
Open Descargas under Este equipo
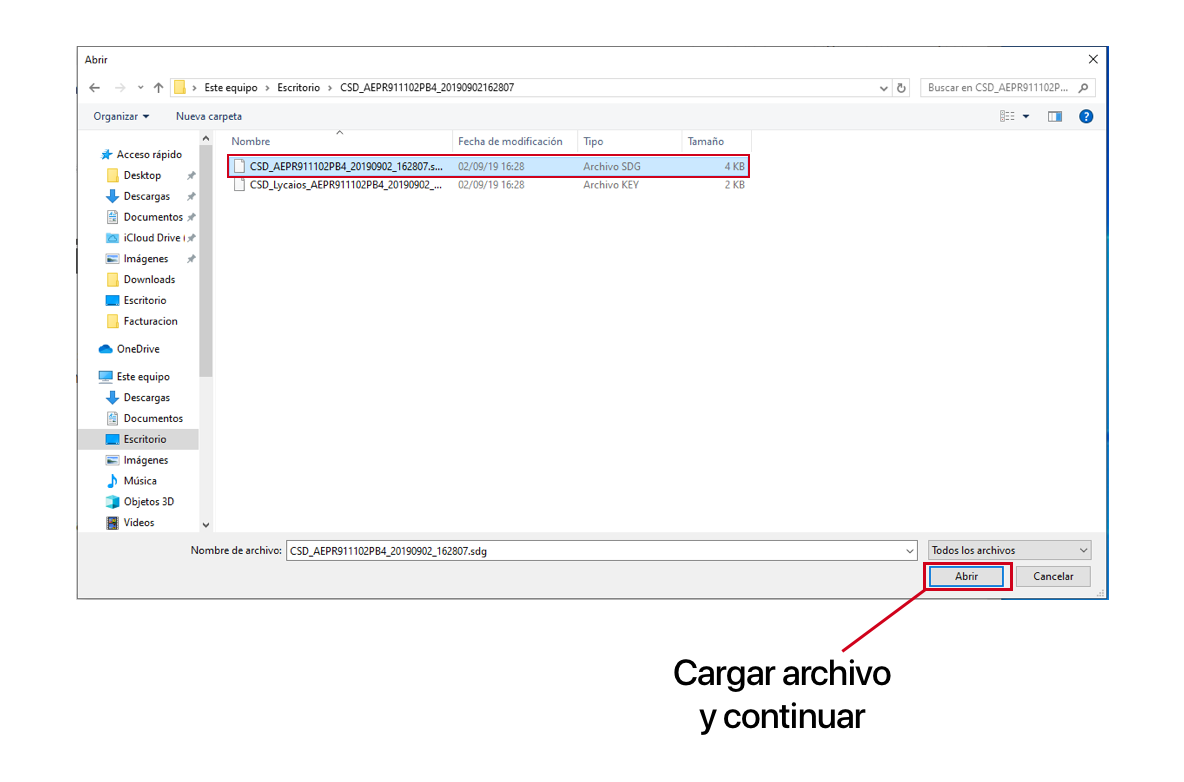[x=146, y=398]
